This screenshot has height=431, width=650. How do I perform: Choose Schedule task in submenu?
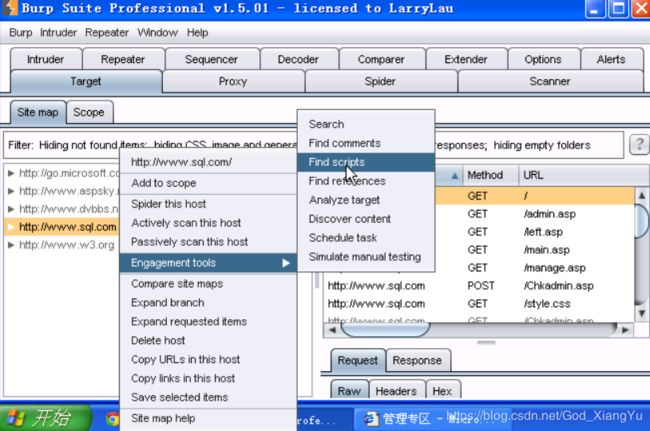pos(366,238)
